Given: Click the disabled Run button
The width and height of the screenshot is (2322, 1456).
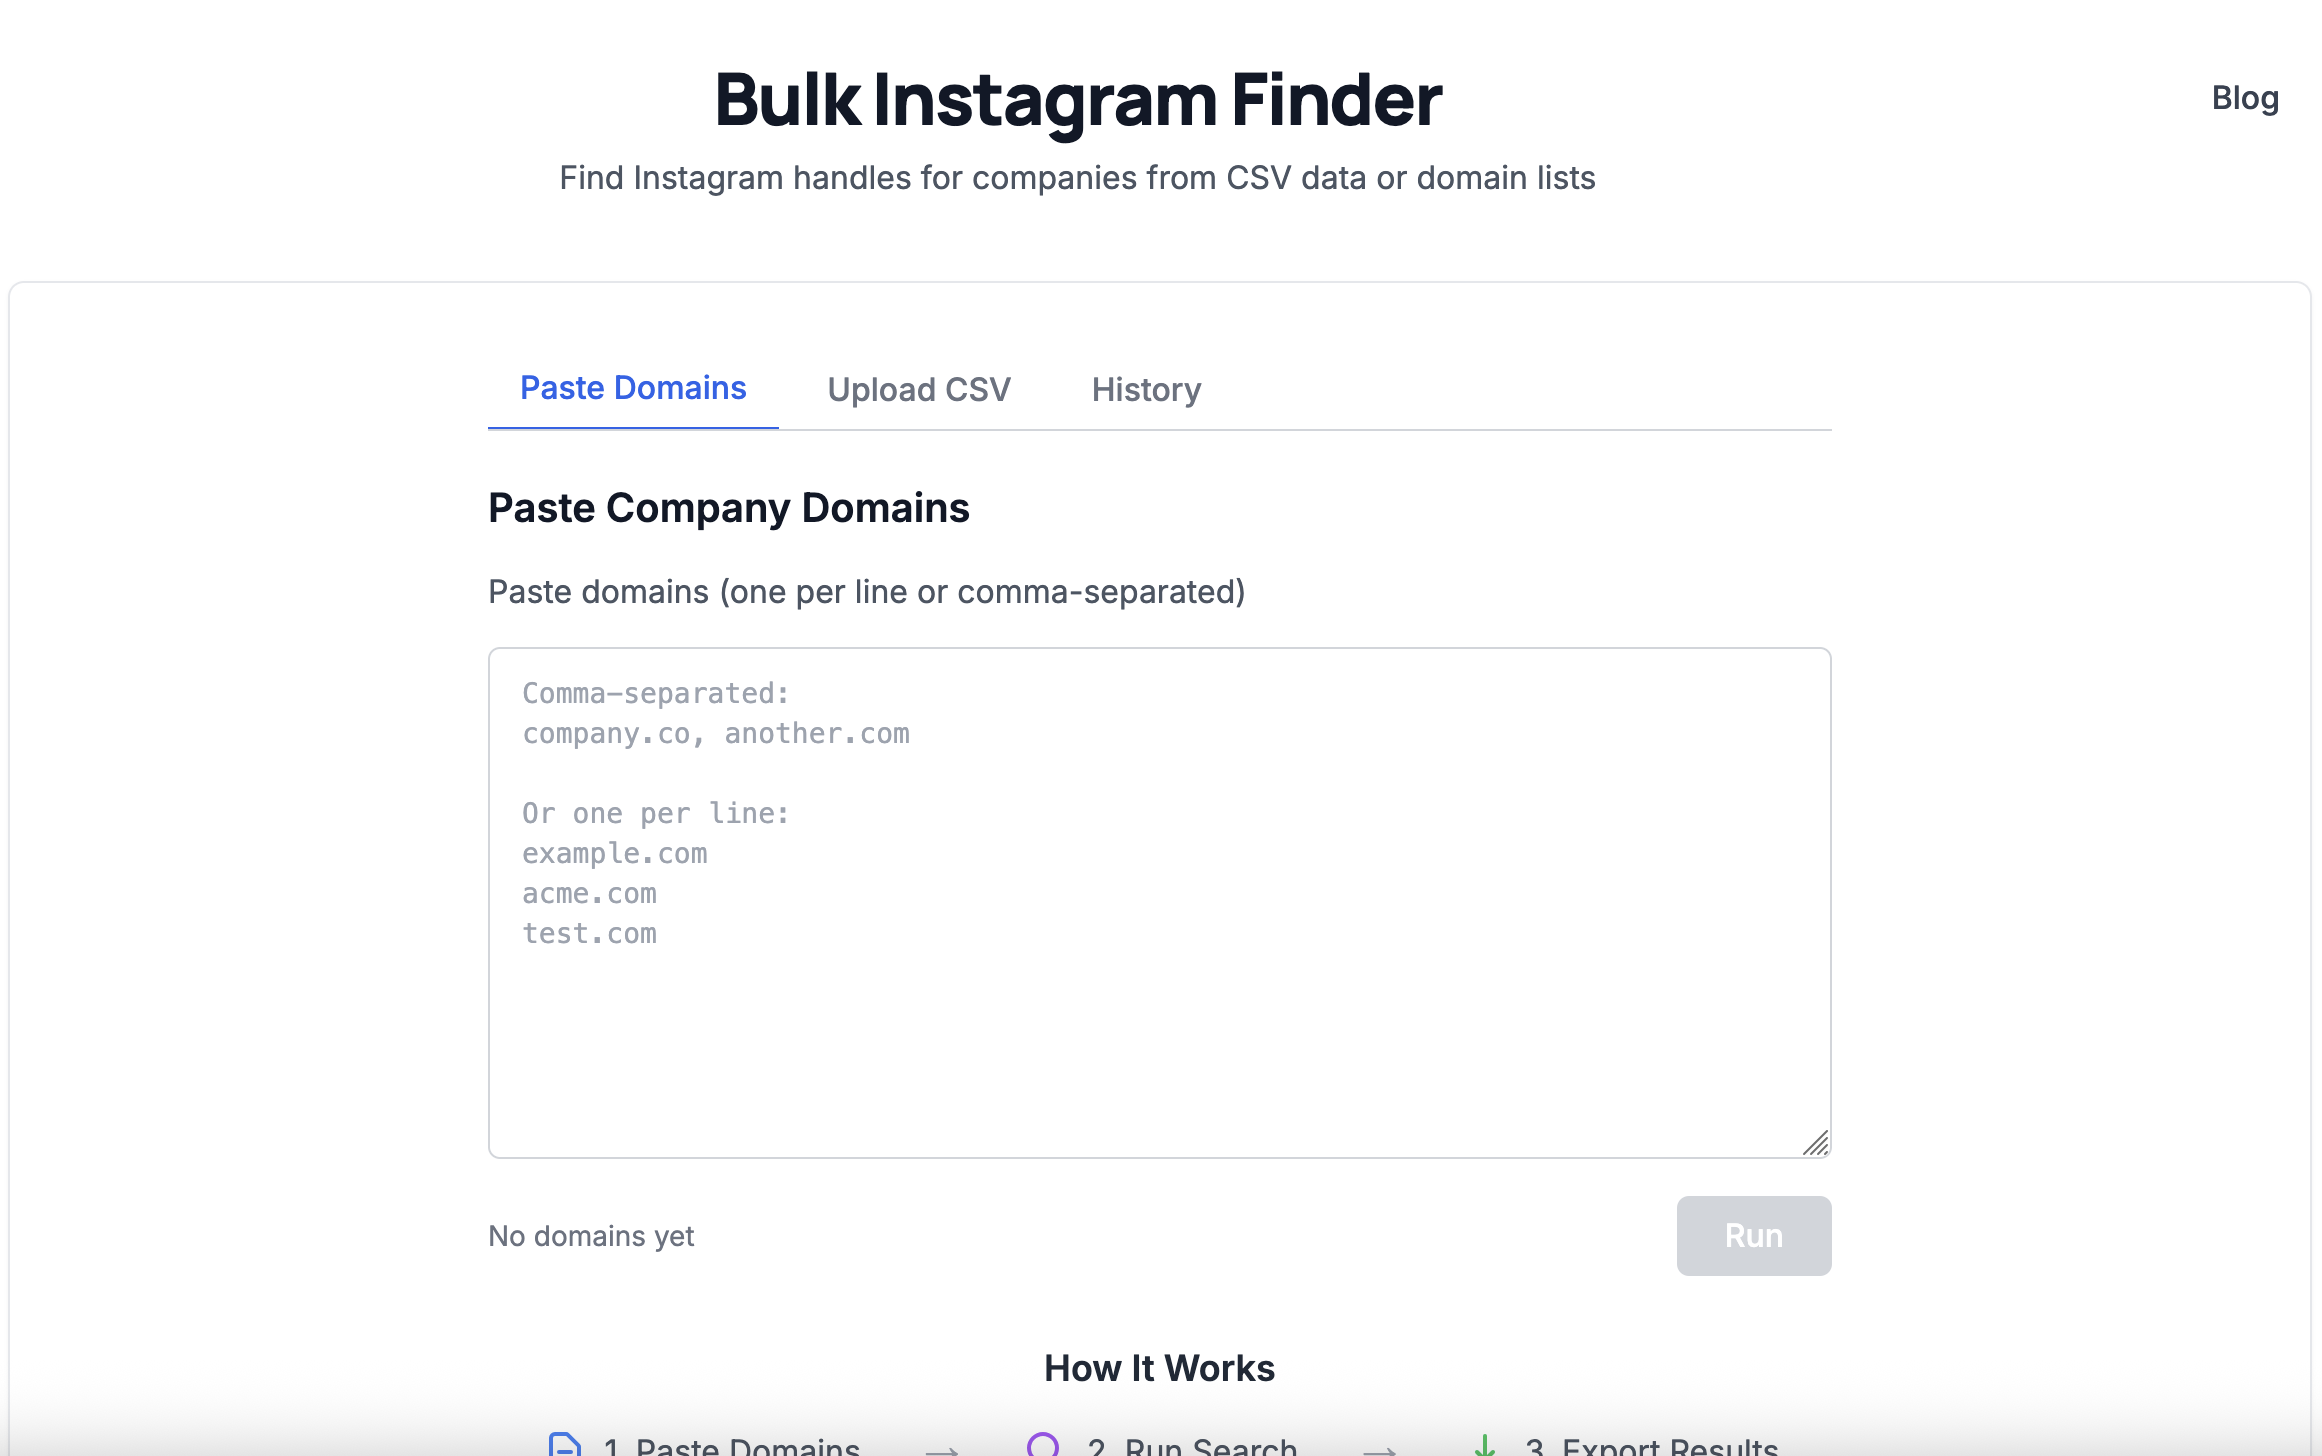Looking at the screenshot, I should pos(1753,1235).
